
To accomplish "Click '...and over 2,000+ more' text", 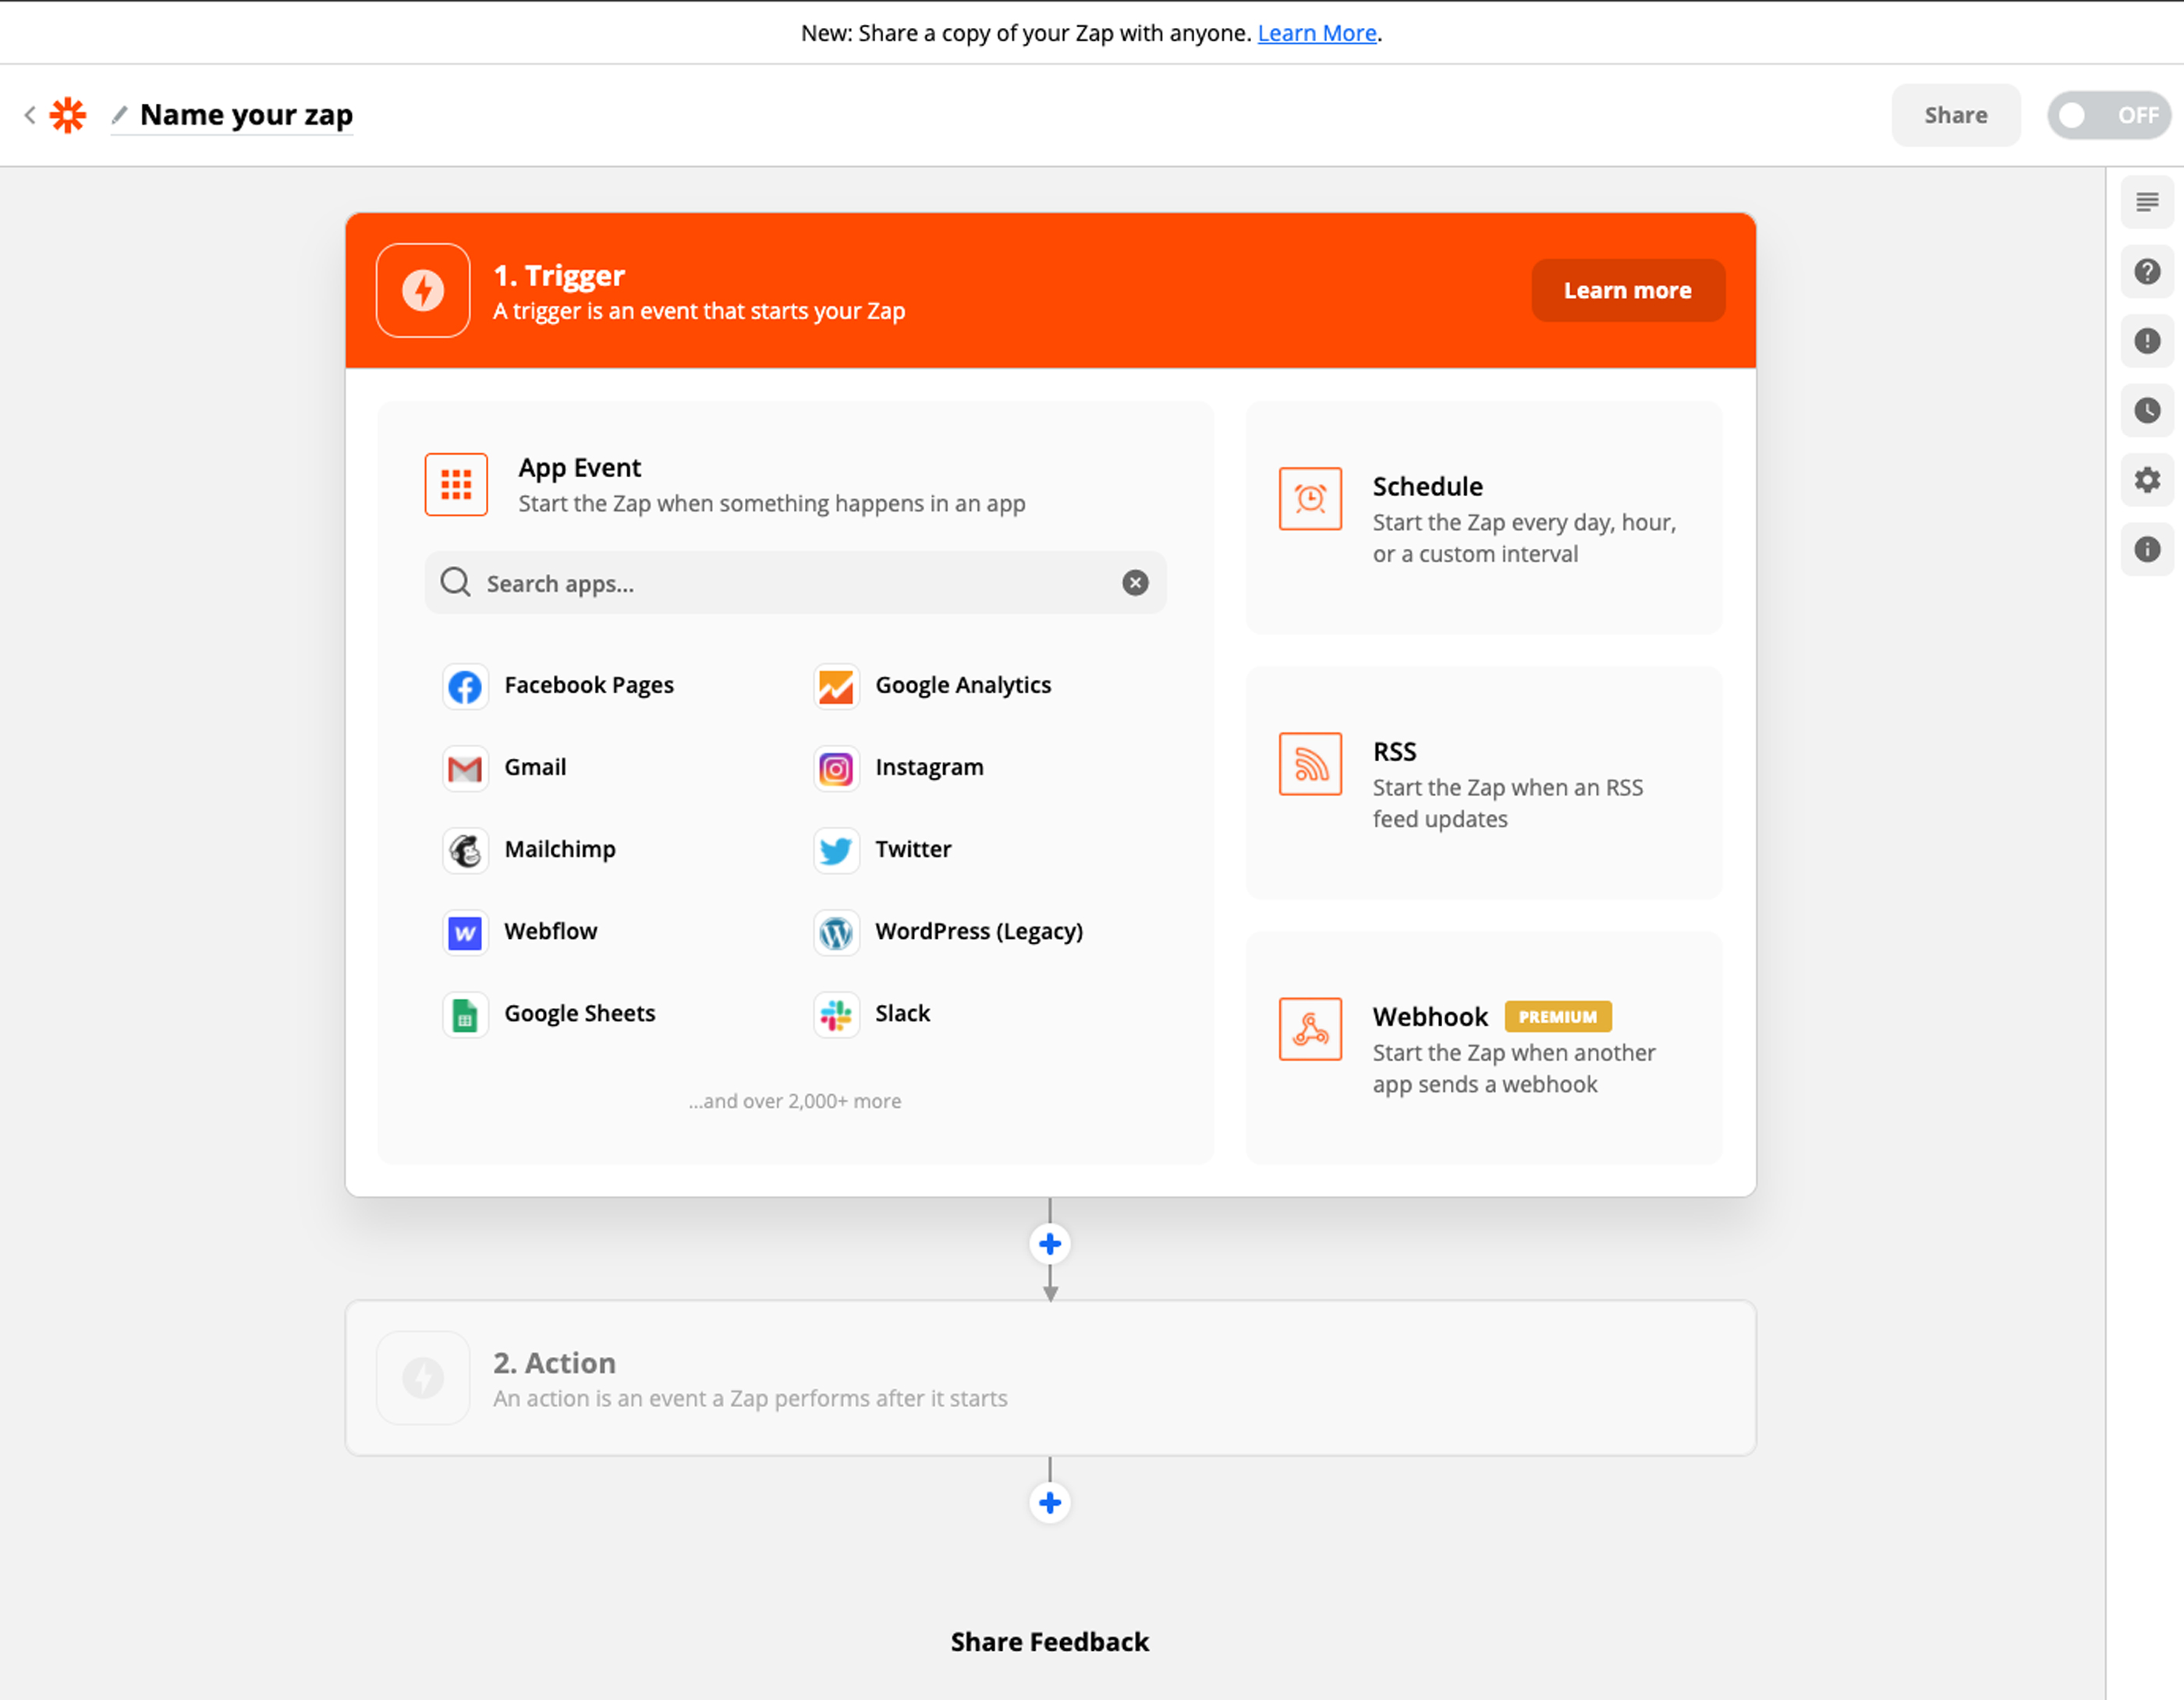I will tap(795, 1101).
